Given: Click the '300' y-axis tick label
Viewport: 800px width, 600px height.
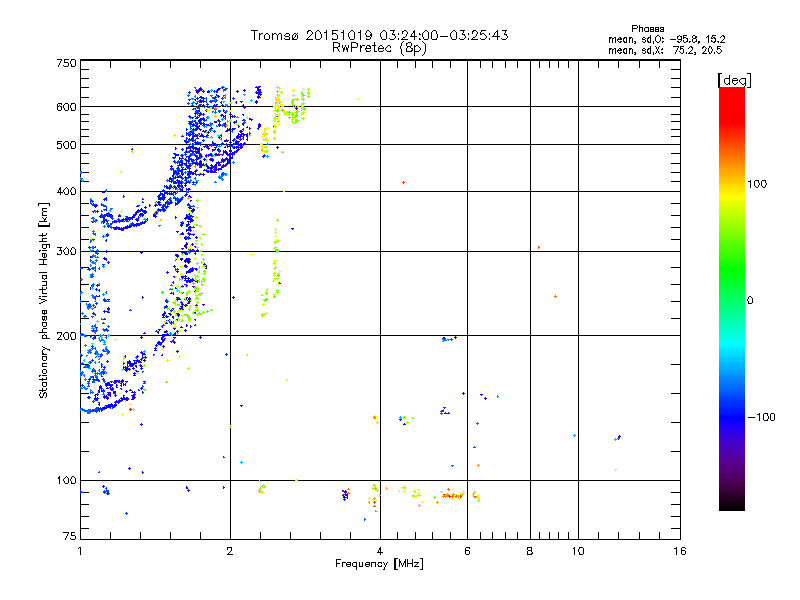Looking at the screenshot, I should 66,251.
